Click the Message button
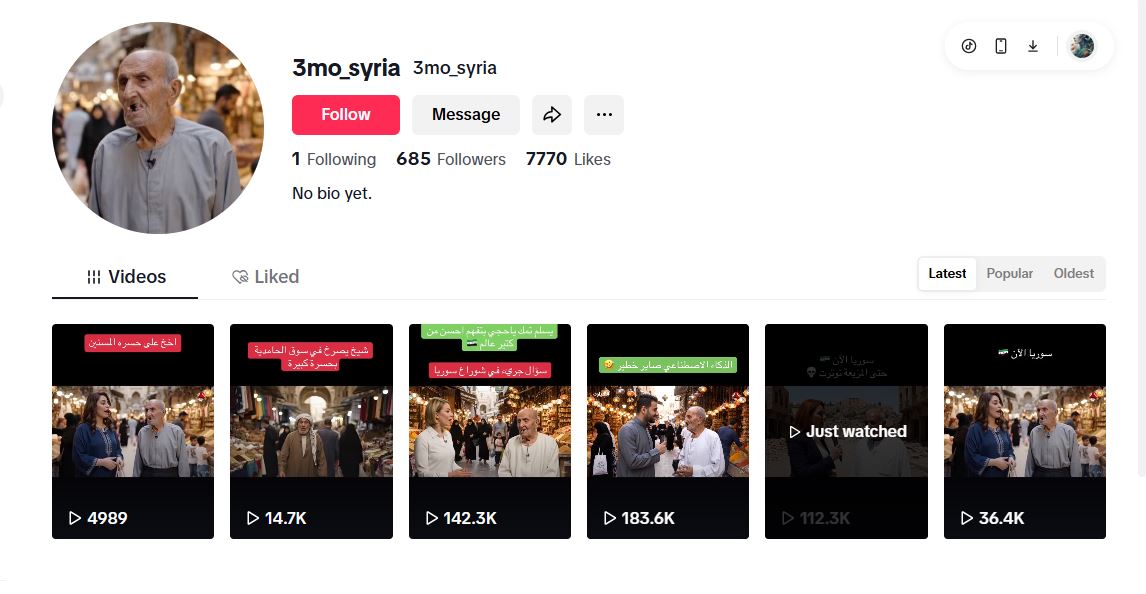Screen dimensions: 1146x594 pyautogui.click(x=466, y=115)
